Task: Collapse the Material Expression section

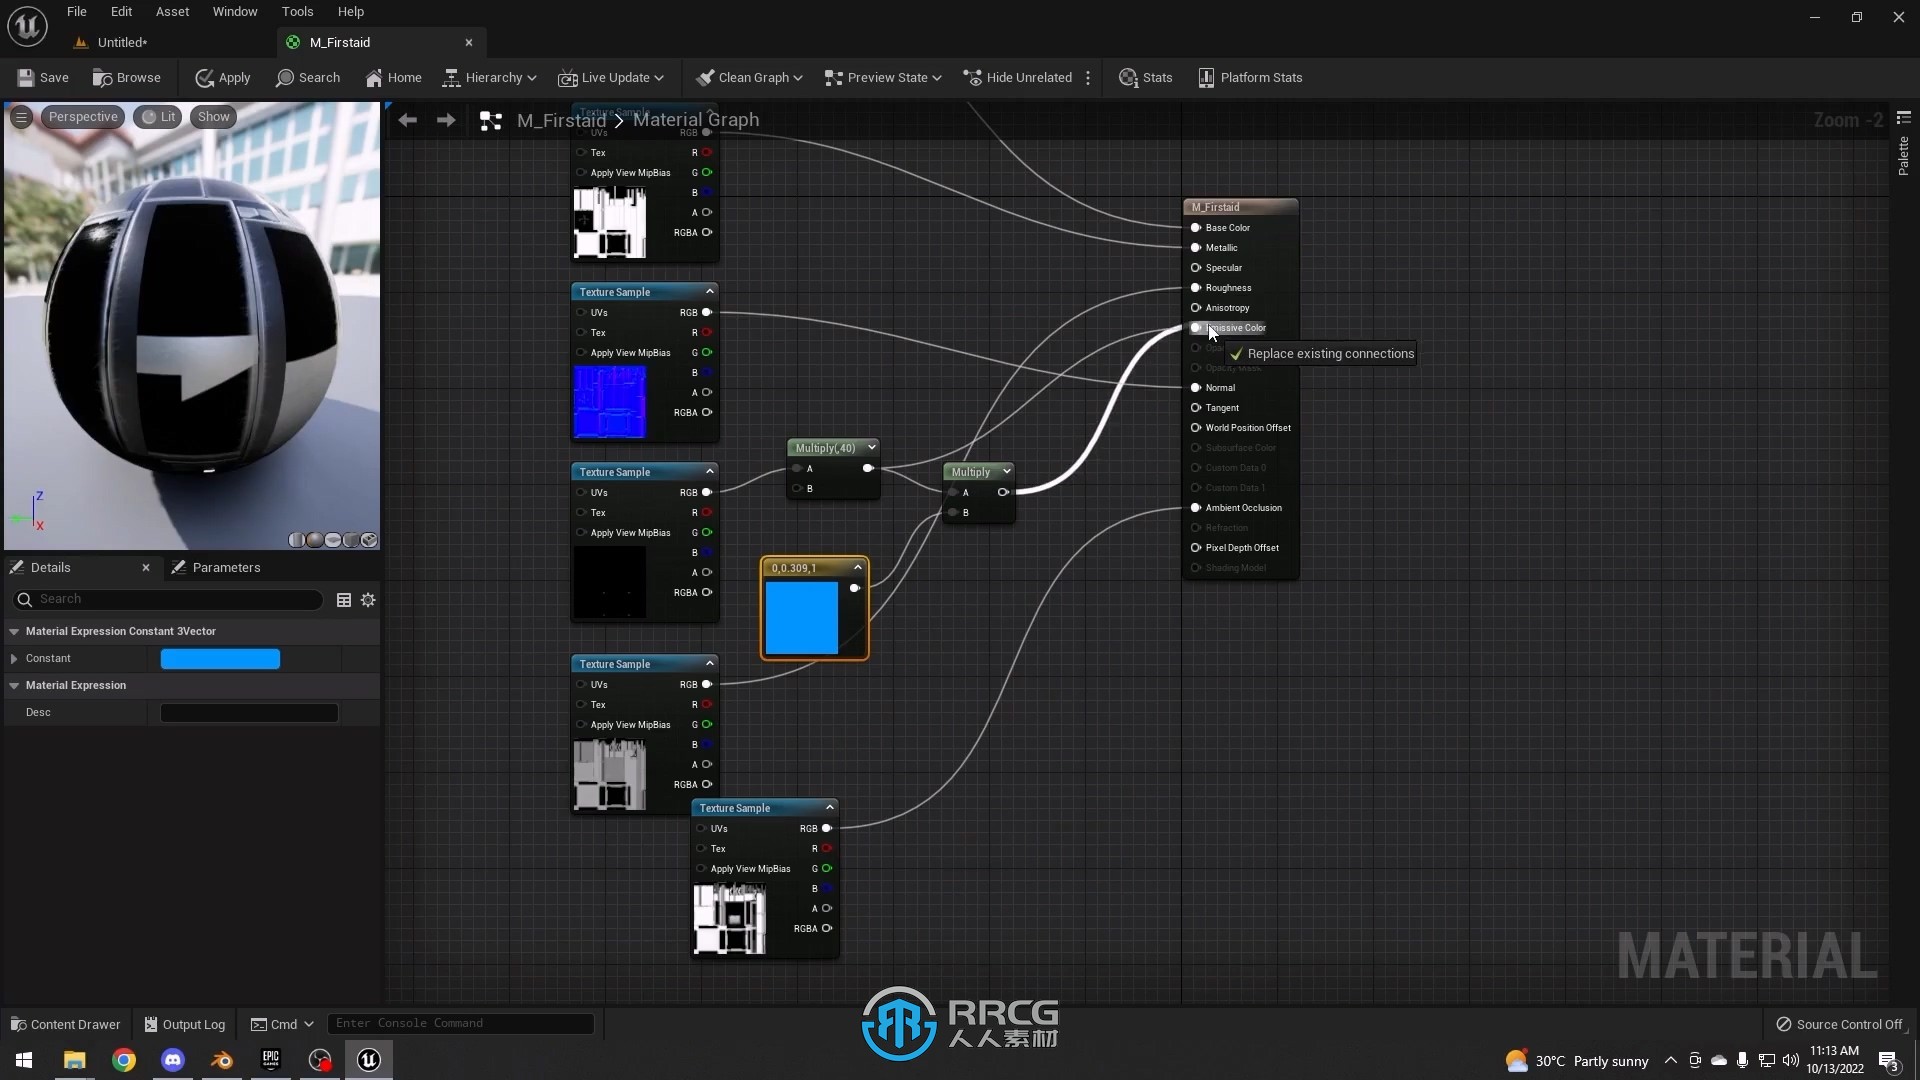Action: point(14,686)
